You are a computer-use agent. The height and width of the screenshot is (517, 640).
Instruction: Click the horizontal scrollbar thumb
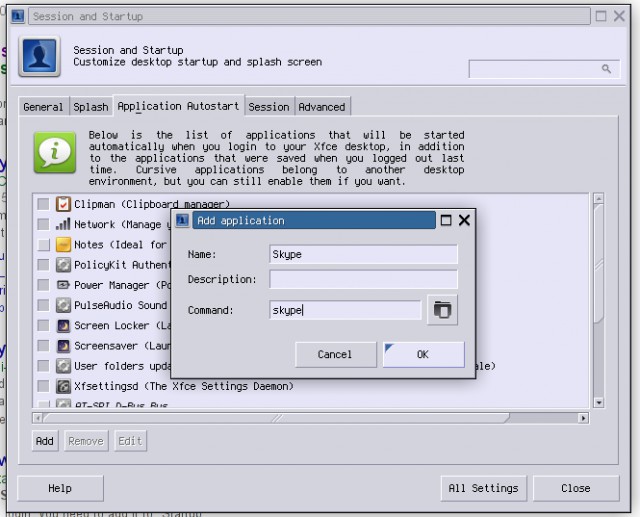(276, 418)
